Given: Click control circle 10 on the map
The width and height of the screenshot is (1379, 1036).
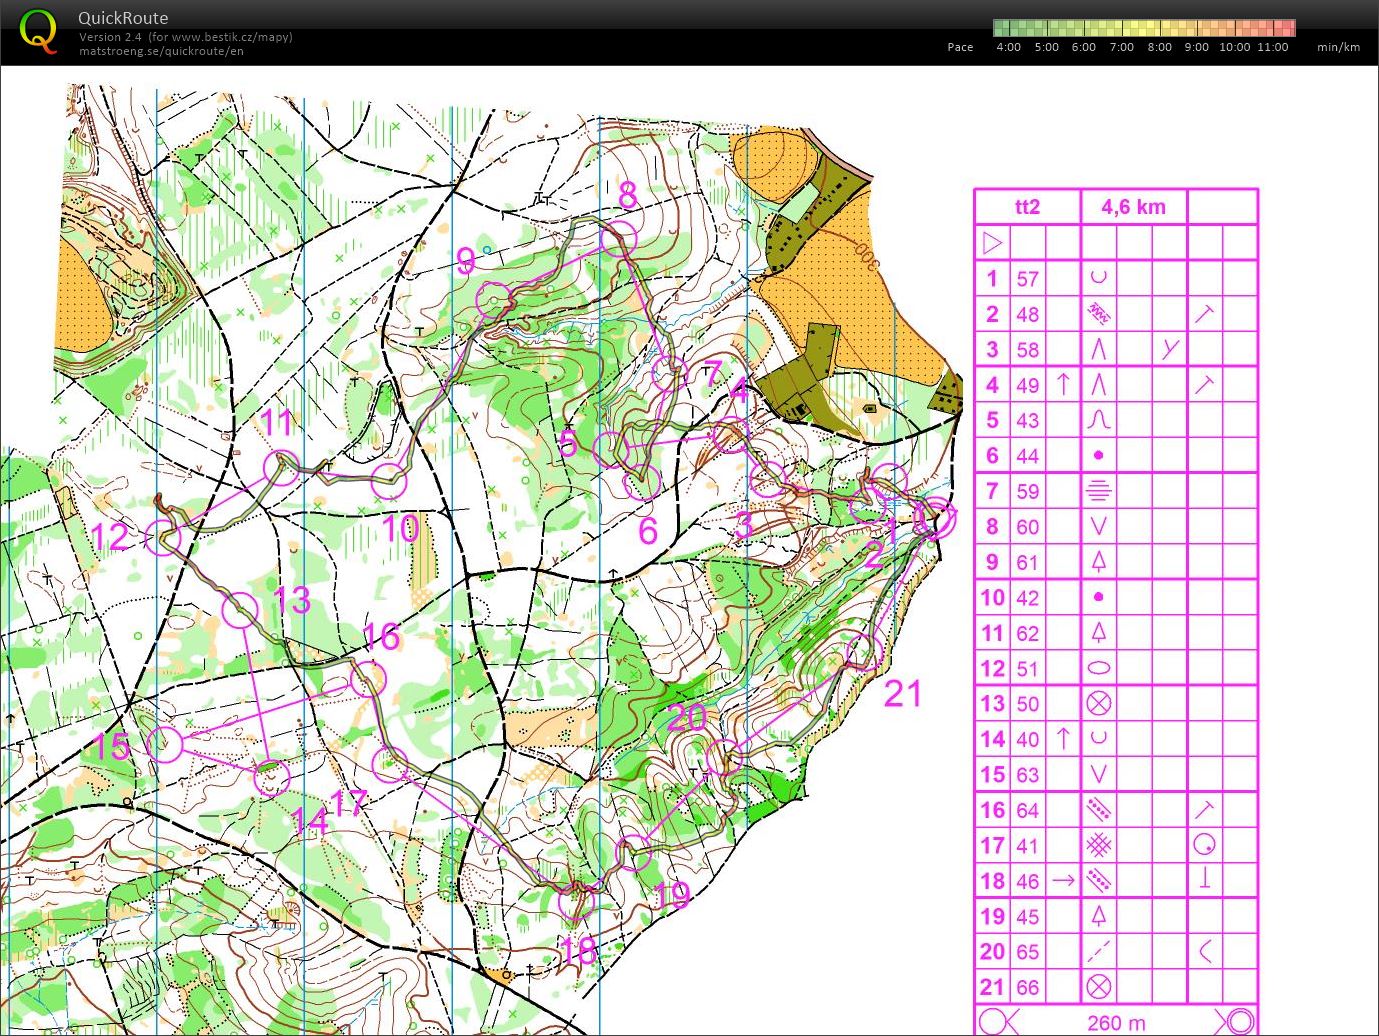Looking at the screenshot, I should click(x=389, y=481).
